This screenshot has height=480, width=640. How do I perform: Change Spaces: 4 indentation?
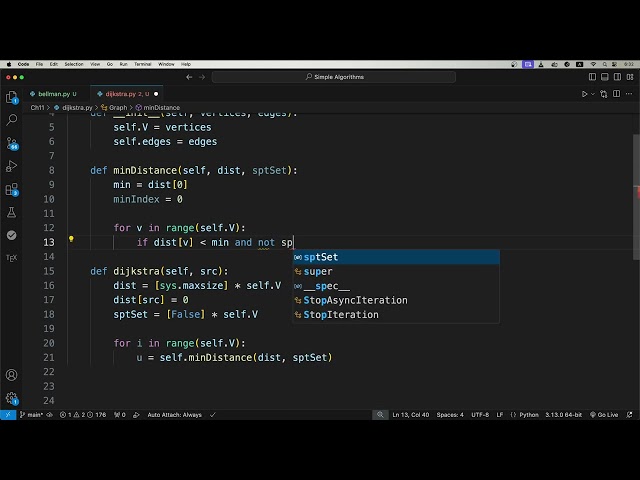click(x=450, y=415)
